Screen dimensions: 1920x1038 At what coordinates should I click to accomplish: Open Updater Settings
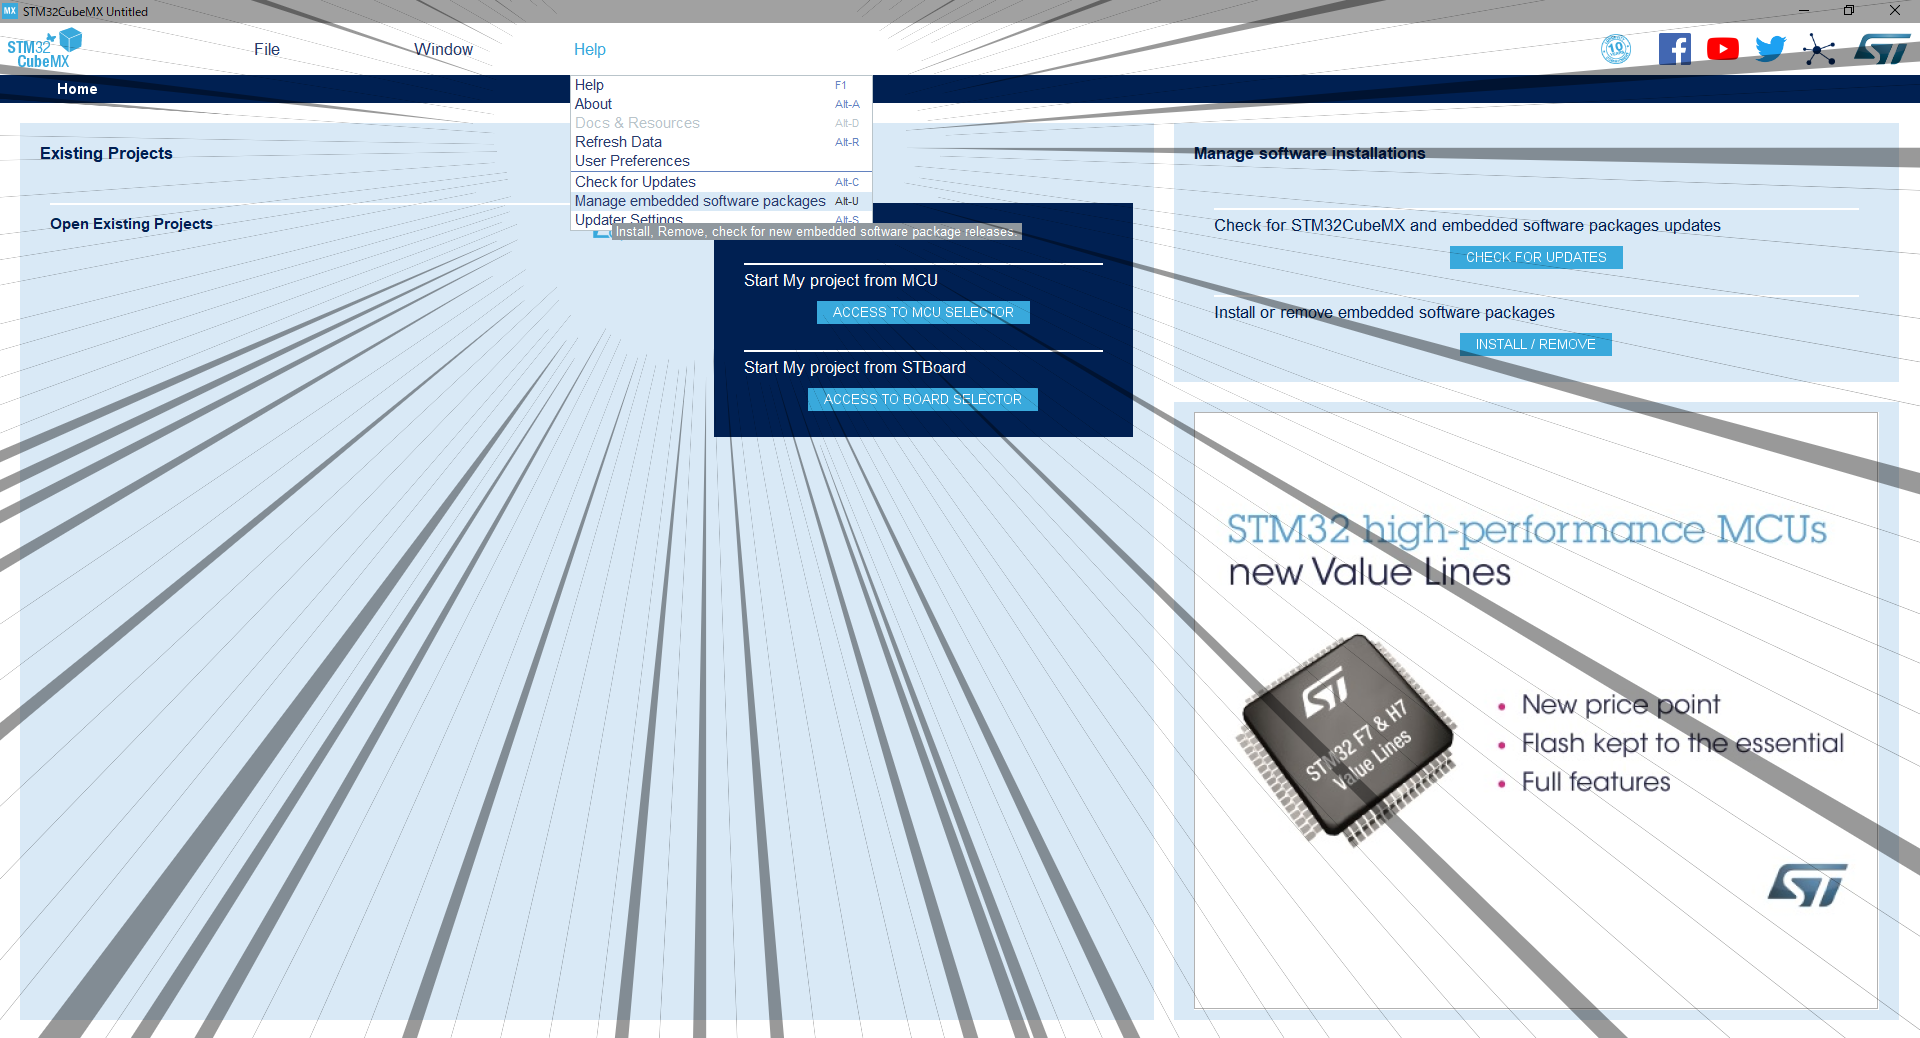click(628, 219)
